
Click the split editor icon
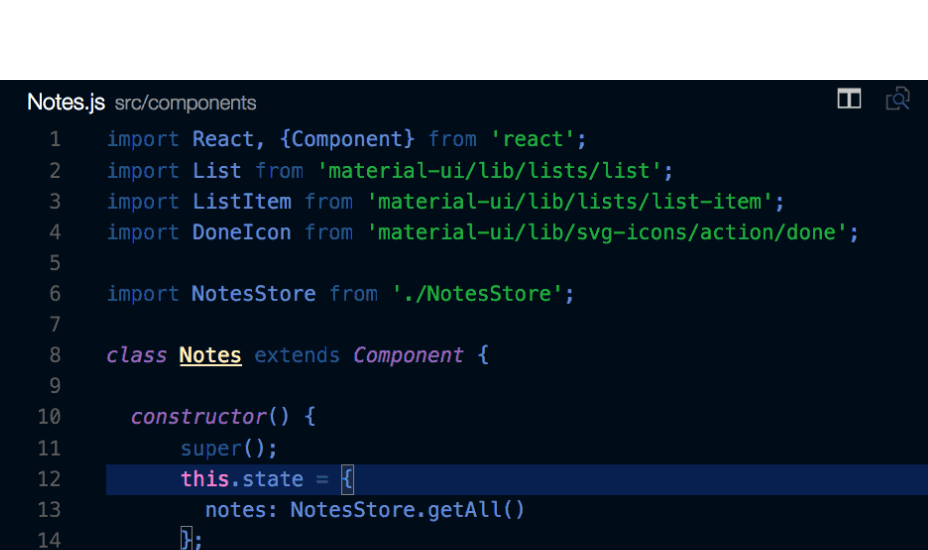(x=849, y=99)
